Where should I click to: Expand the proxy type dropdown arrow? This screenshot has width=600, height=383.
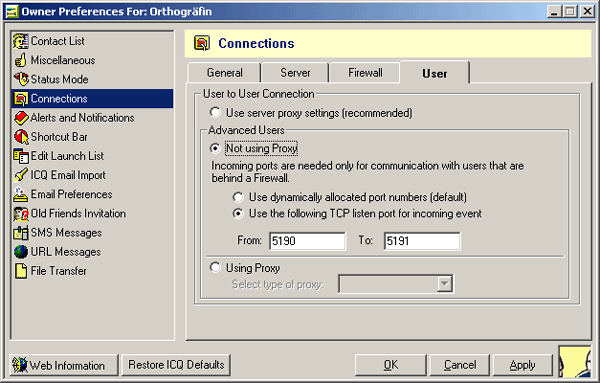point(445,284)
